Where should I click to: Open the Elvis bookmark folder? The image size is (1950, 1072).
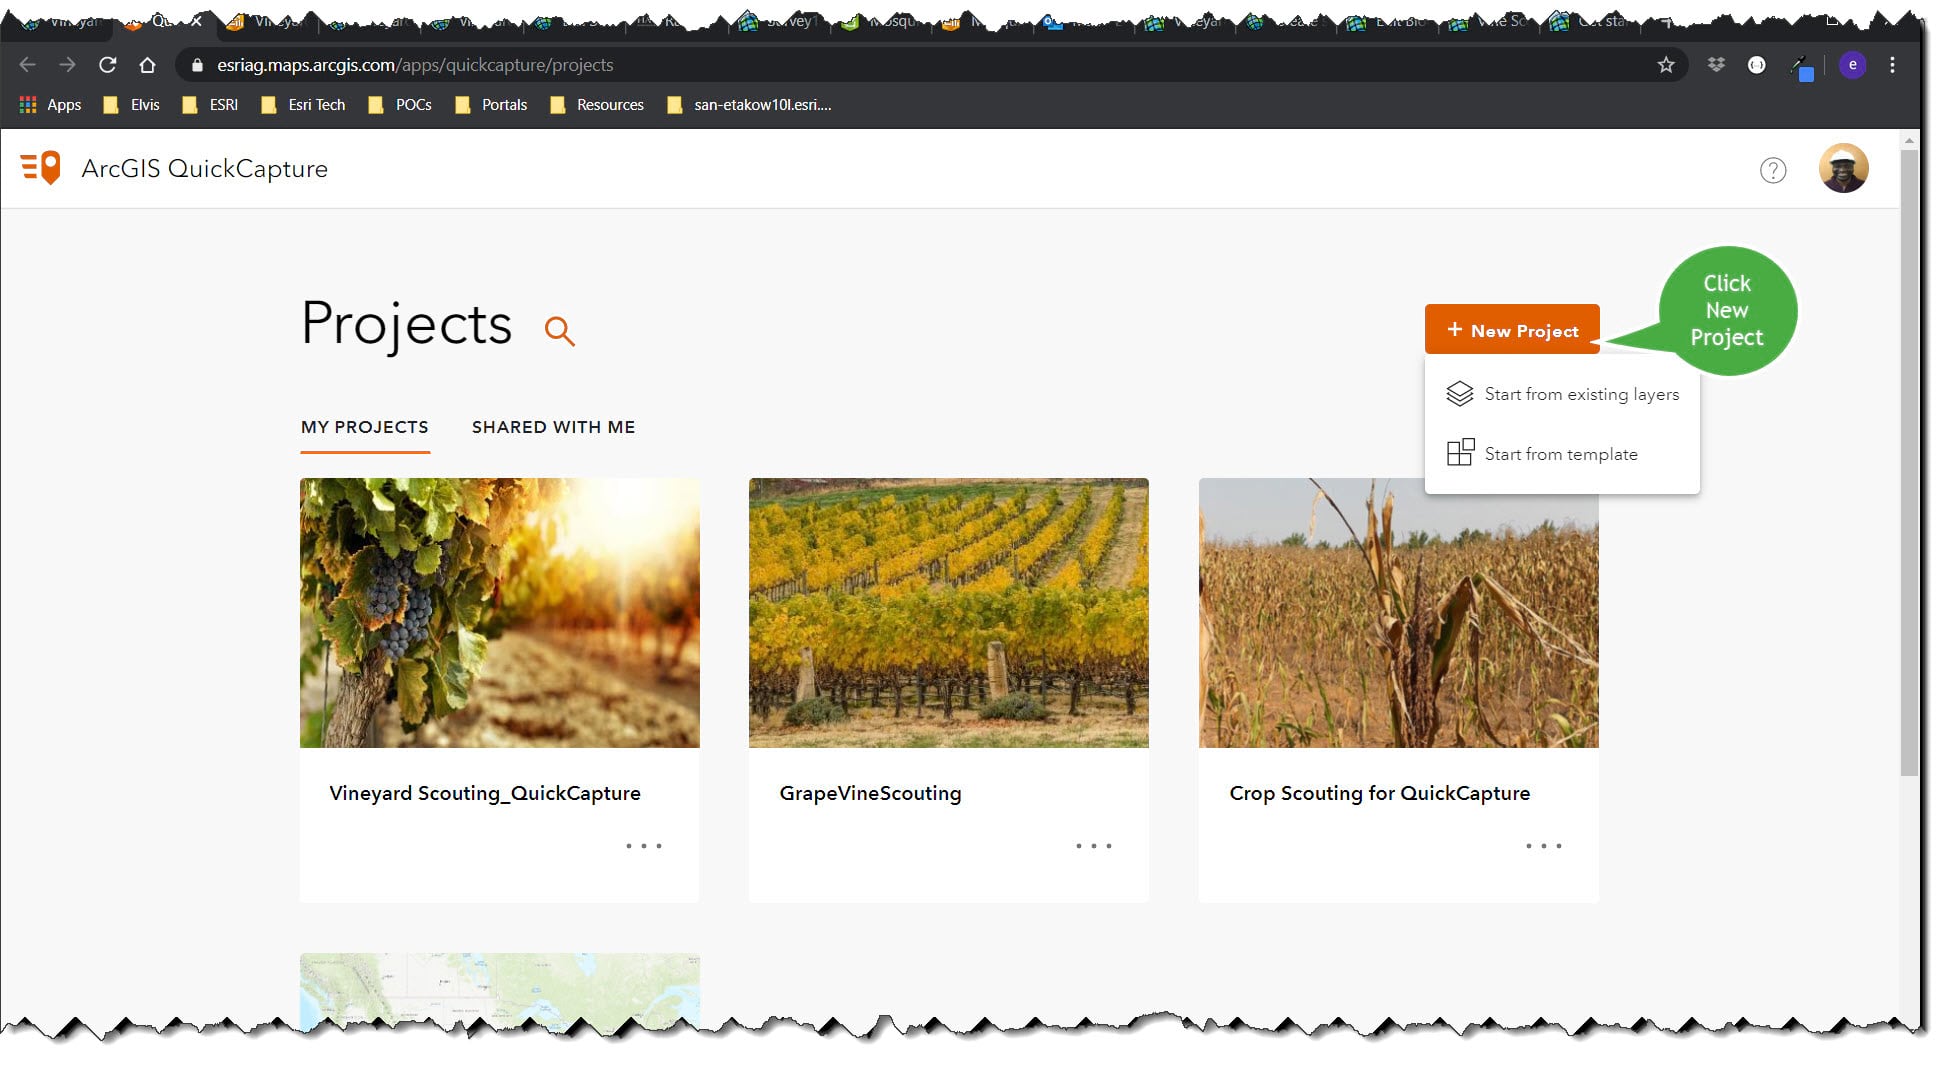click(131, 105)
